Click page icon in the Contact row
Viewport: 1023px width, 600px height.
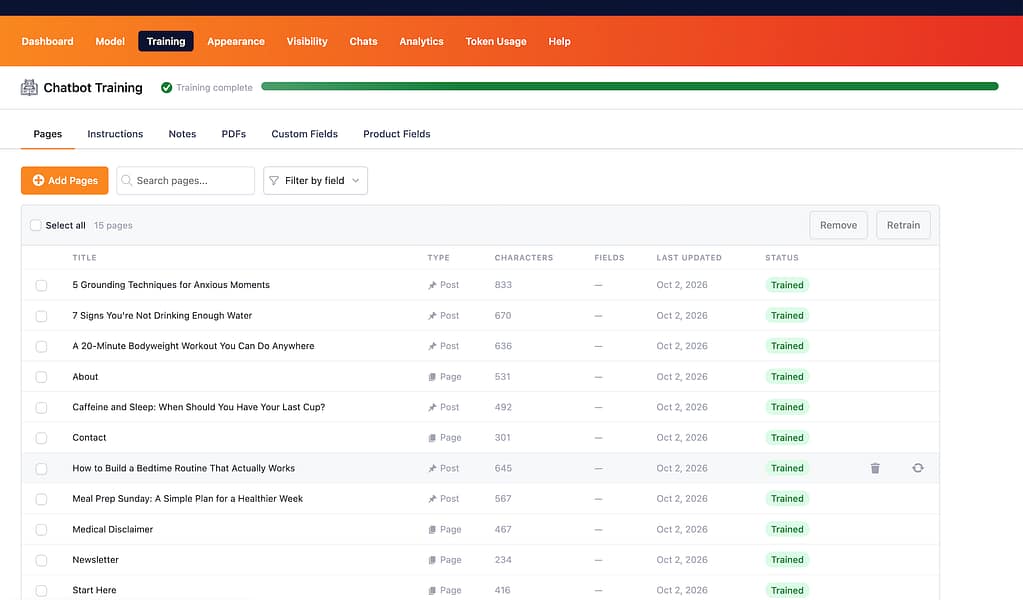(x=432, y=438)
